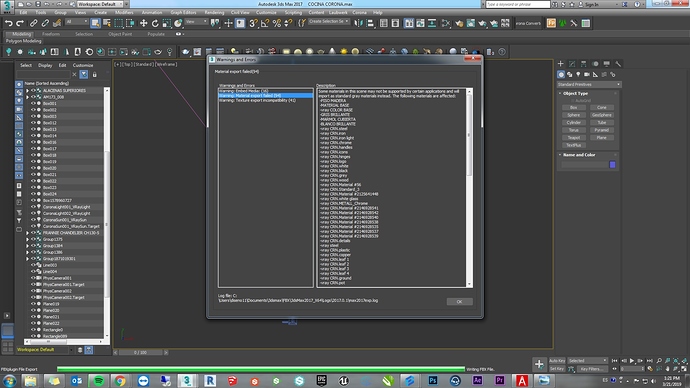Toggle the scene explorer lock icon
Viewport: 690px width, 388px height.
coord(94,74)
